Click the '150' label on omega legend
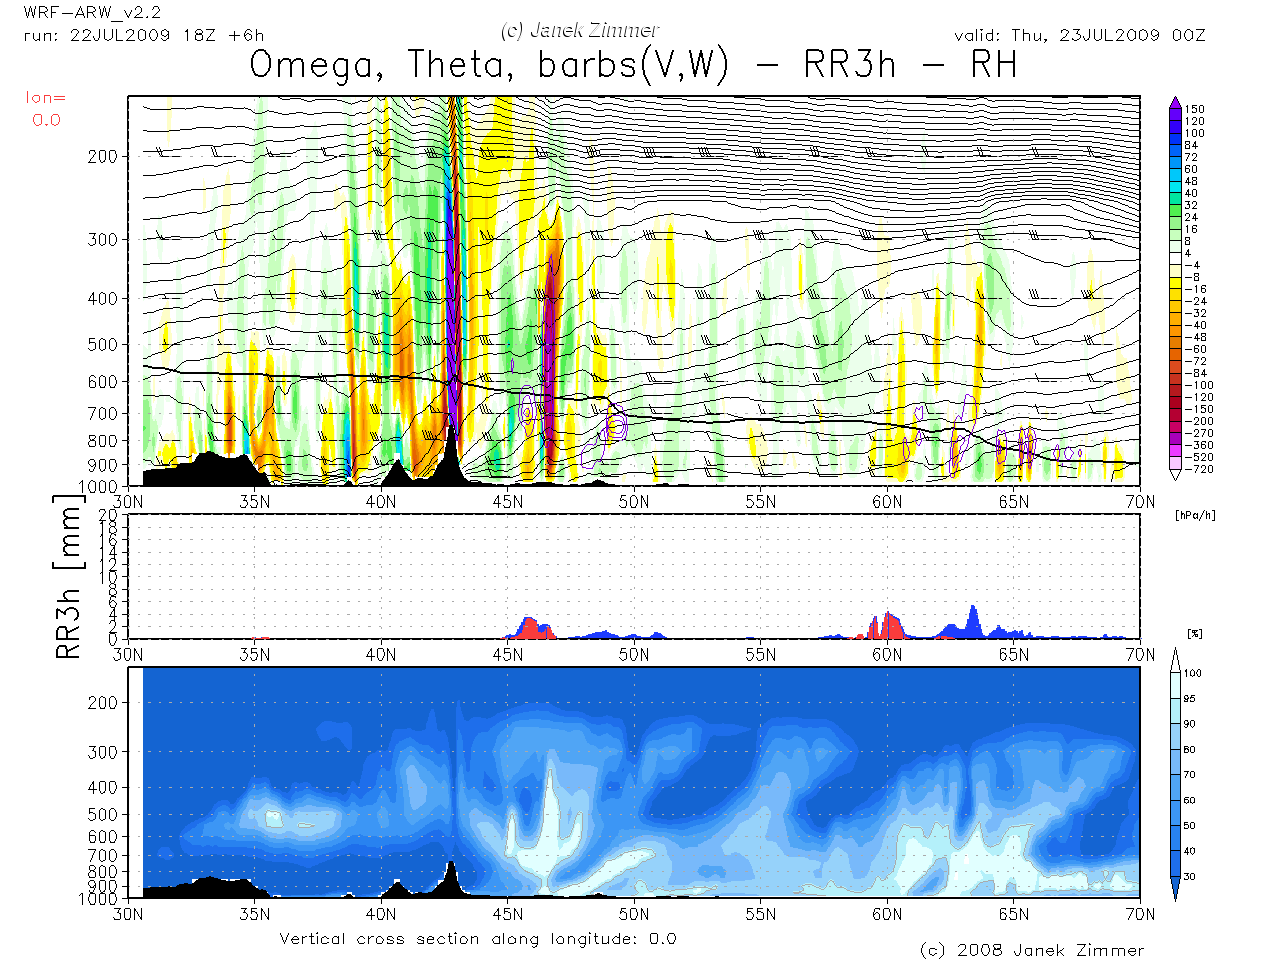Viewport: 1280px width, 960px height. (x=1195, y=109)
